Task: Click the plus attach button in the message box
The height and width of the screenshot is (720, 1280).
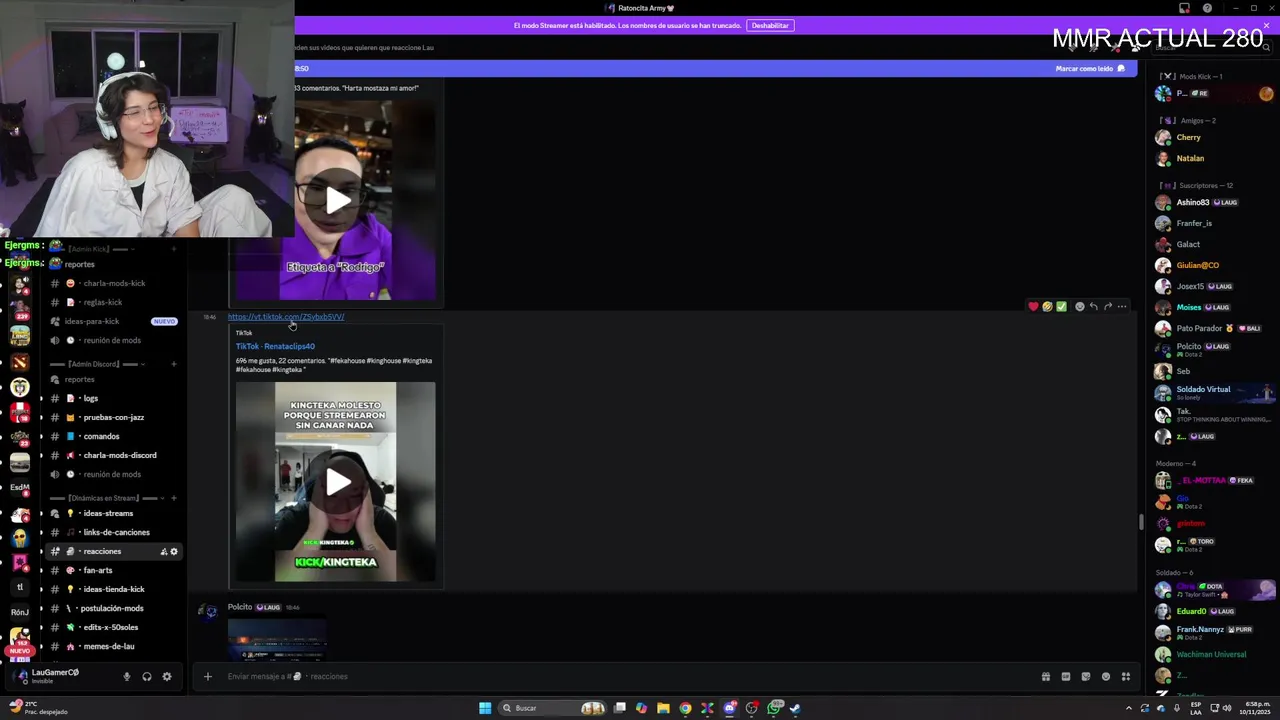Action: point(208,676)
